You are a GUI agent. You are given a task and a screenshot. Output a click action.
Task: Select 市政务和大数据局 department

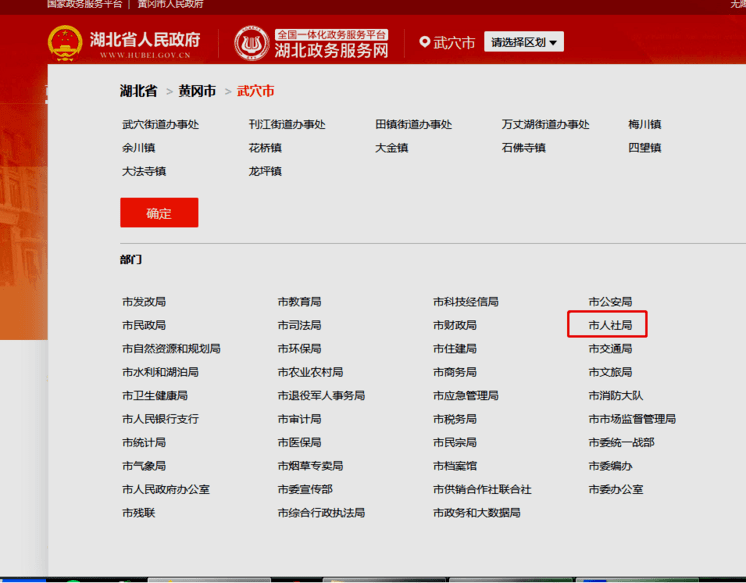tap(477, 513)
